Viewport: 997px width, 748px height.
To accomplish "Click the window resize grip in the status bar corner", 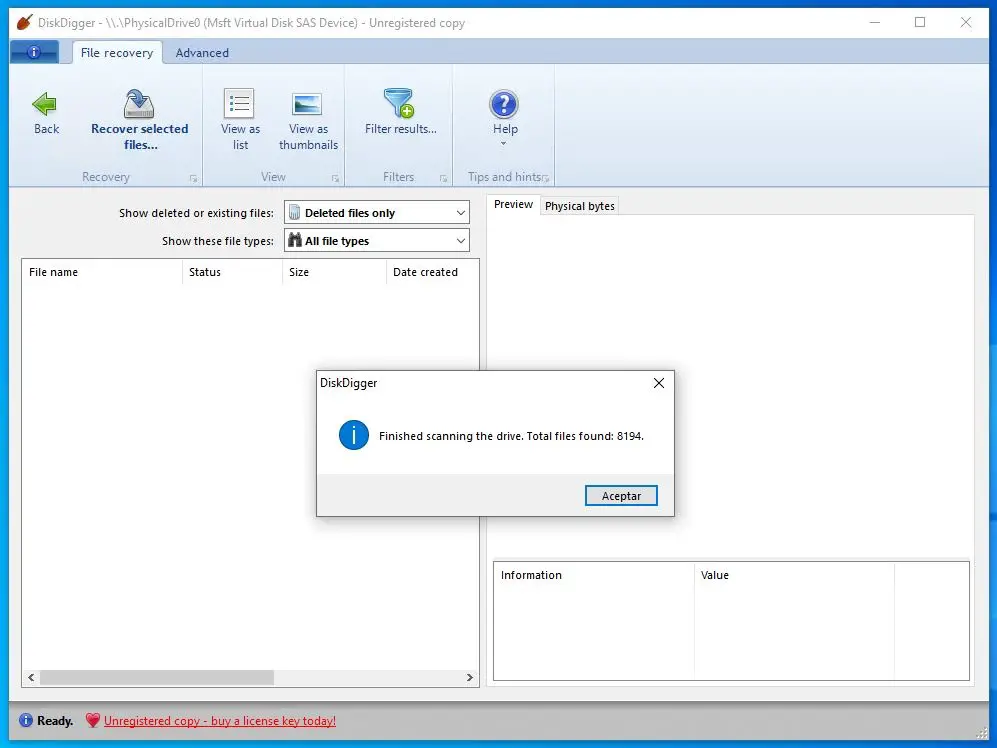I will coord(982,733).
